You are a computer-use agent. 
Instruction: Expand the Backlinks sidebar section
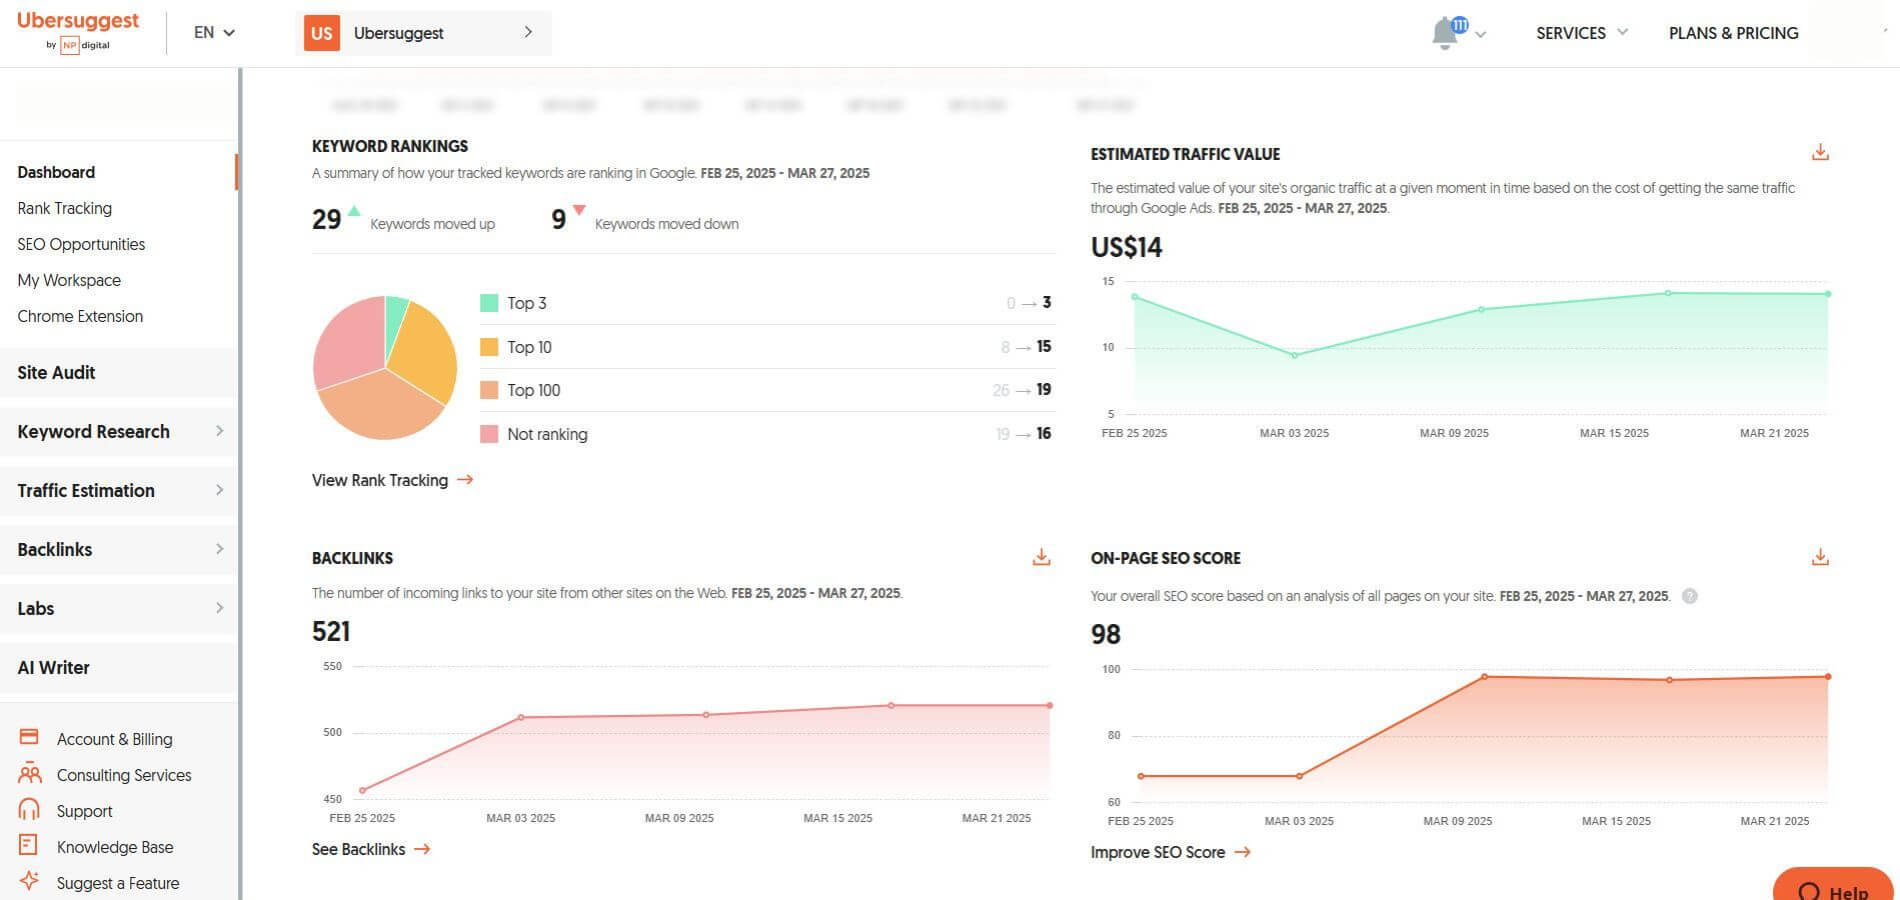coord(119,550)
